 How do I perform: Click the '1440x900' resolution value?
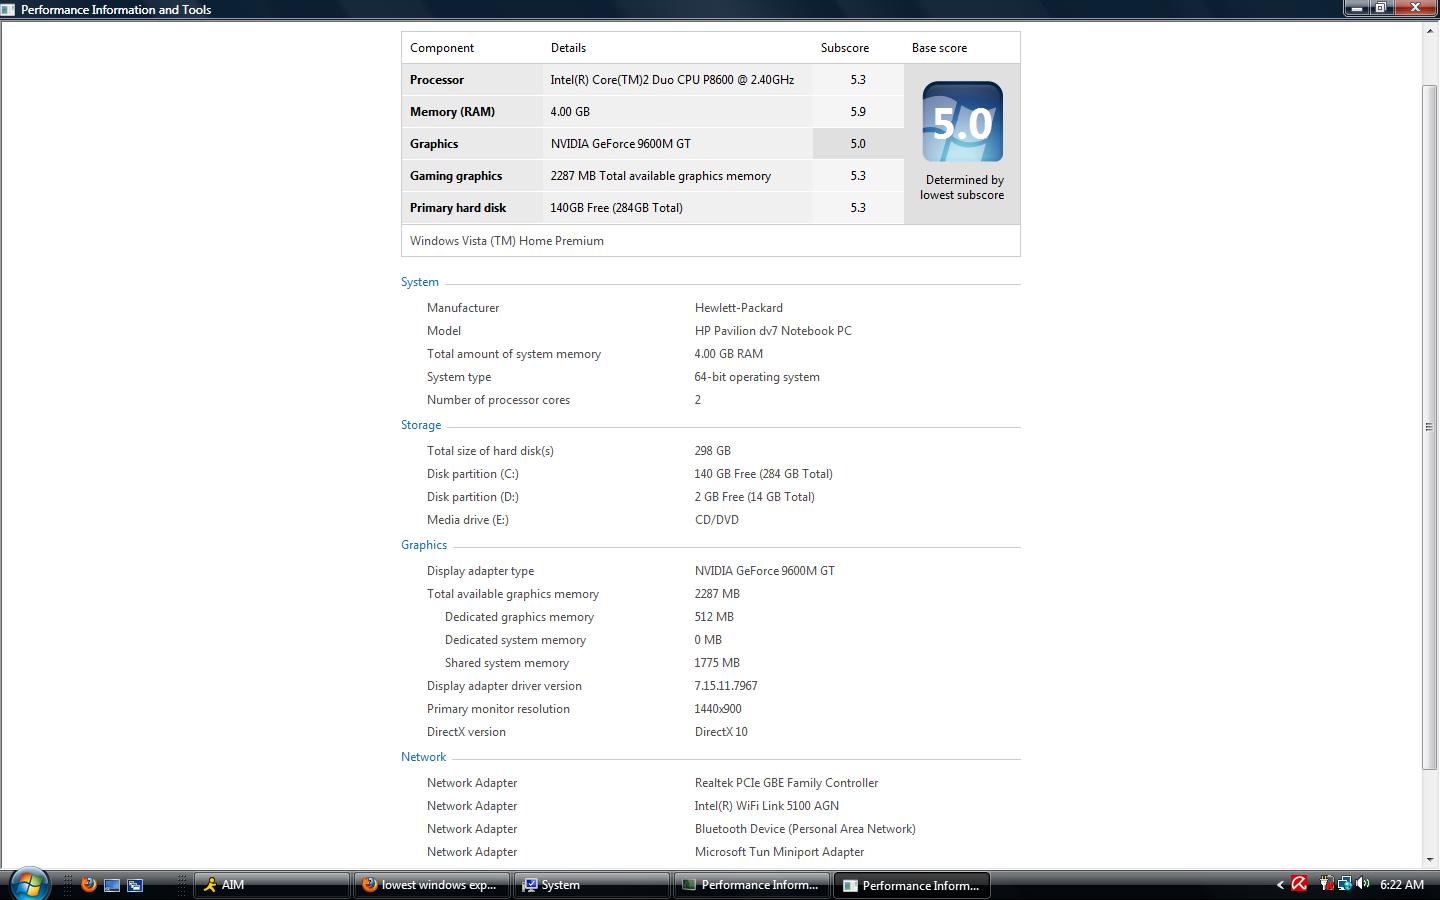pos(718,709)
